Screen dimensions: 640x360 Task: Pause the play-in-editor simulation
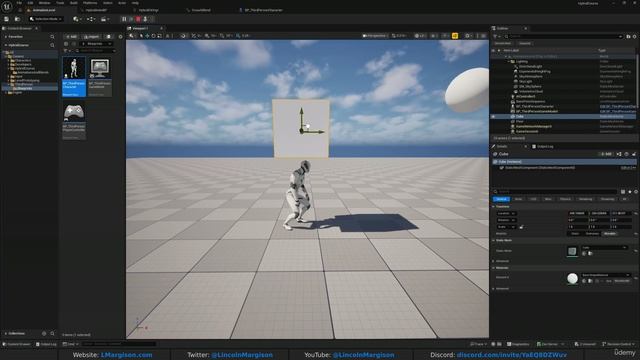pyautogui.click(x=124, y=19)
